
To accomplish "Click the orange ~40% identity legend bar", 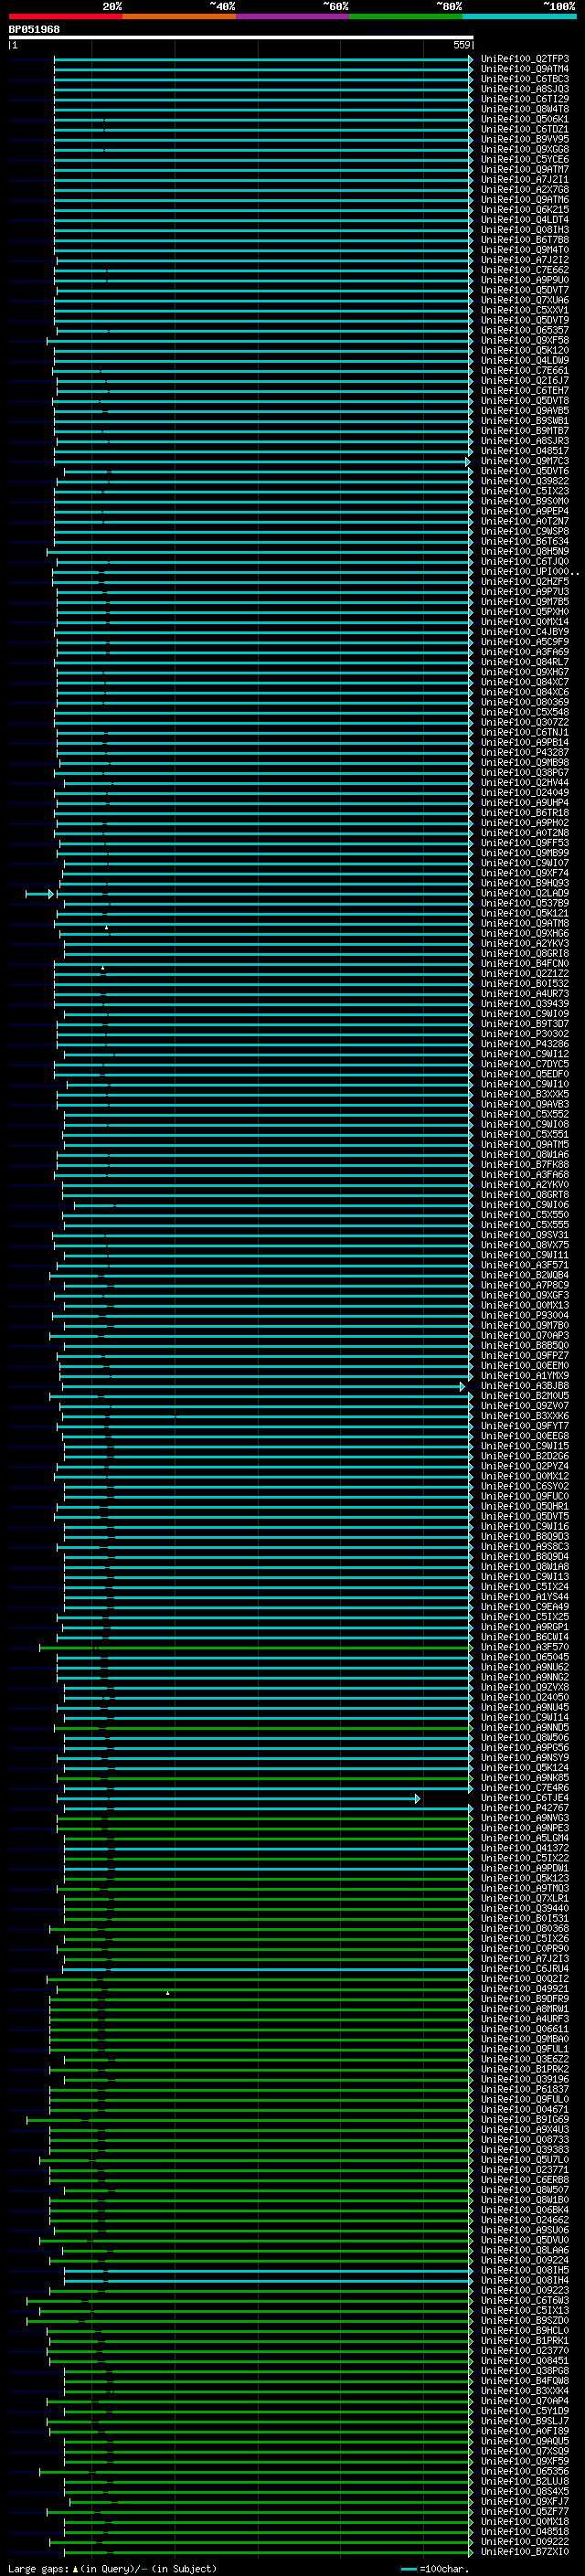I will pos(179,16).
